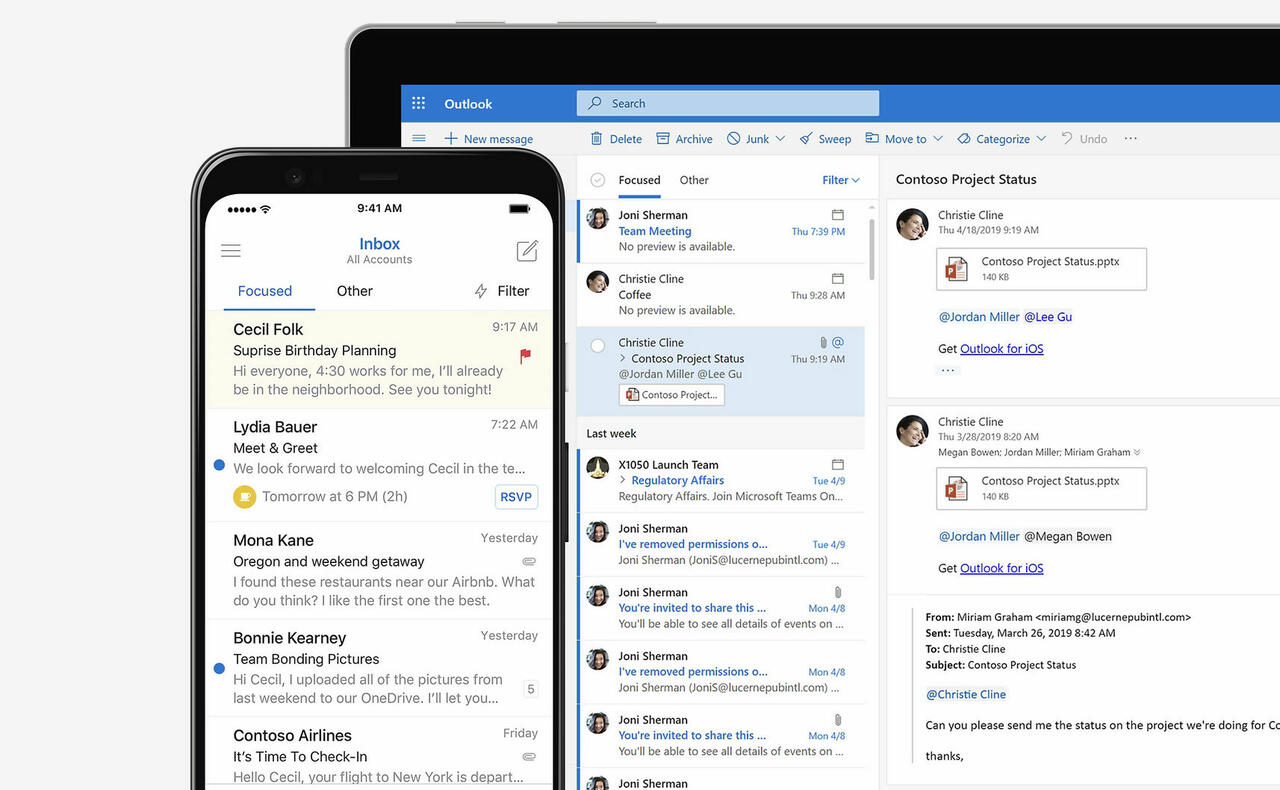This screenshot has width=1280, height=790.
Task: Open the Contoso Project... attachment chip in message list
Action: 671,395
